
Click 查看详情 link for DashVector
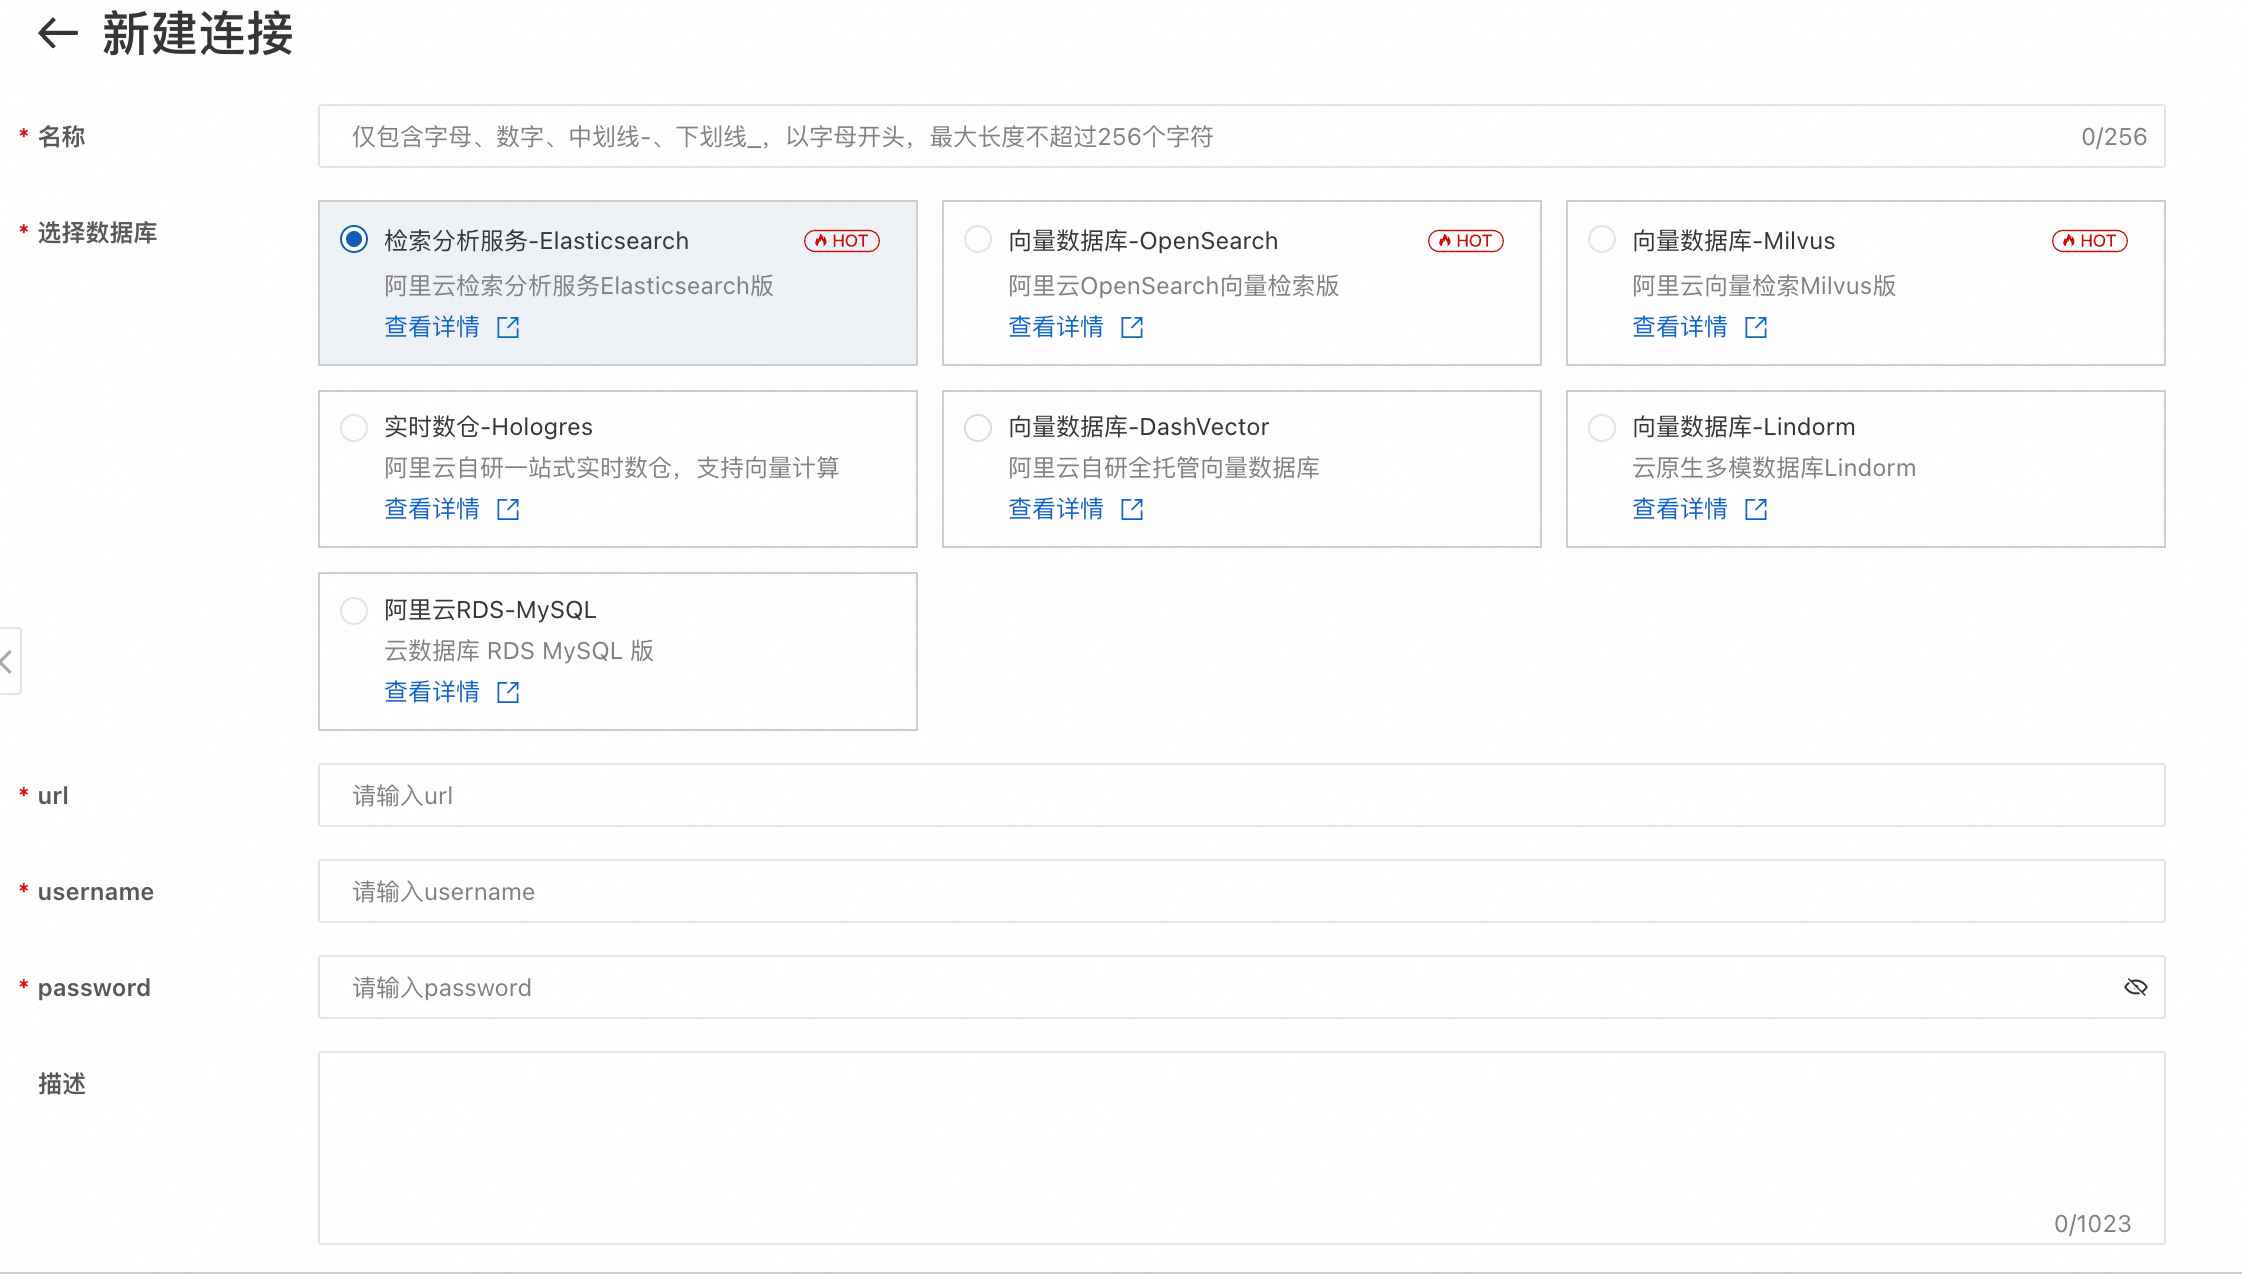[x=1055, y=509]
